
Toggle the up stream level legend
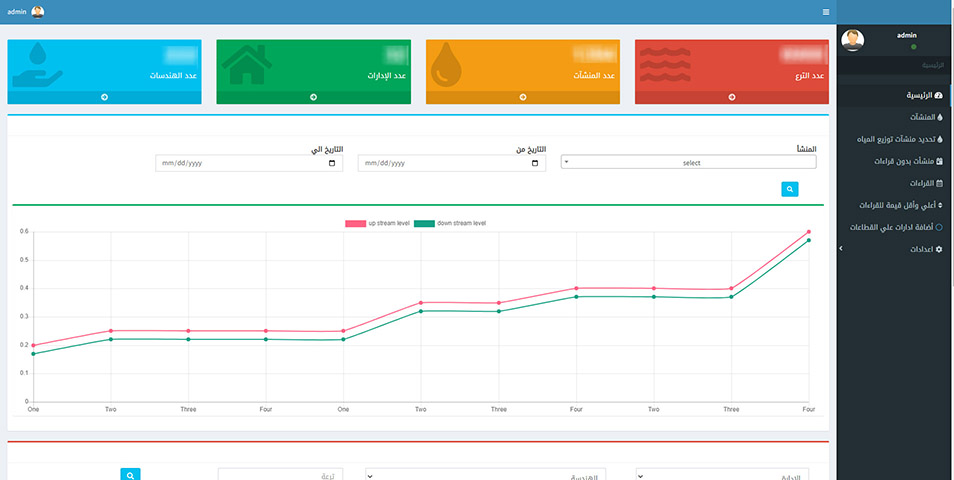(x=378, y=223)
